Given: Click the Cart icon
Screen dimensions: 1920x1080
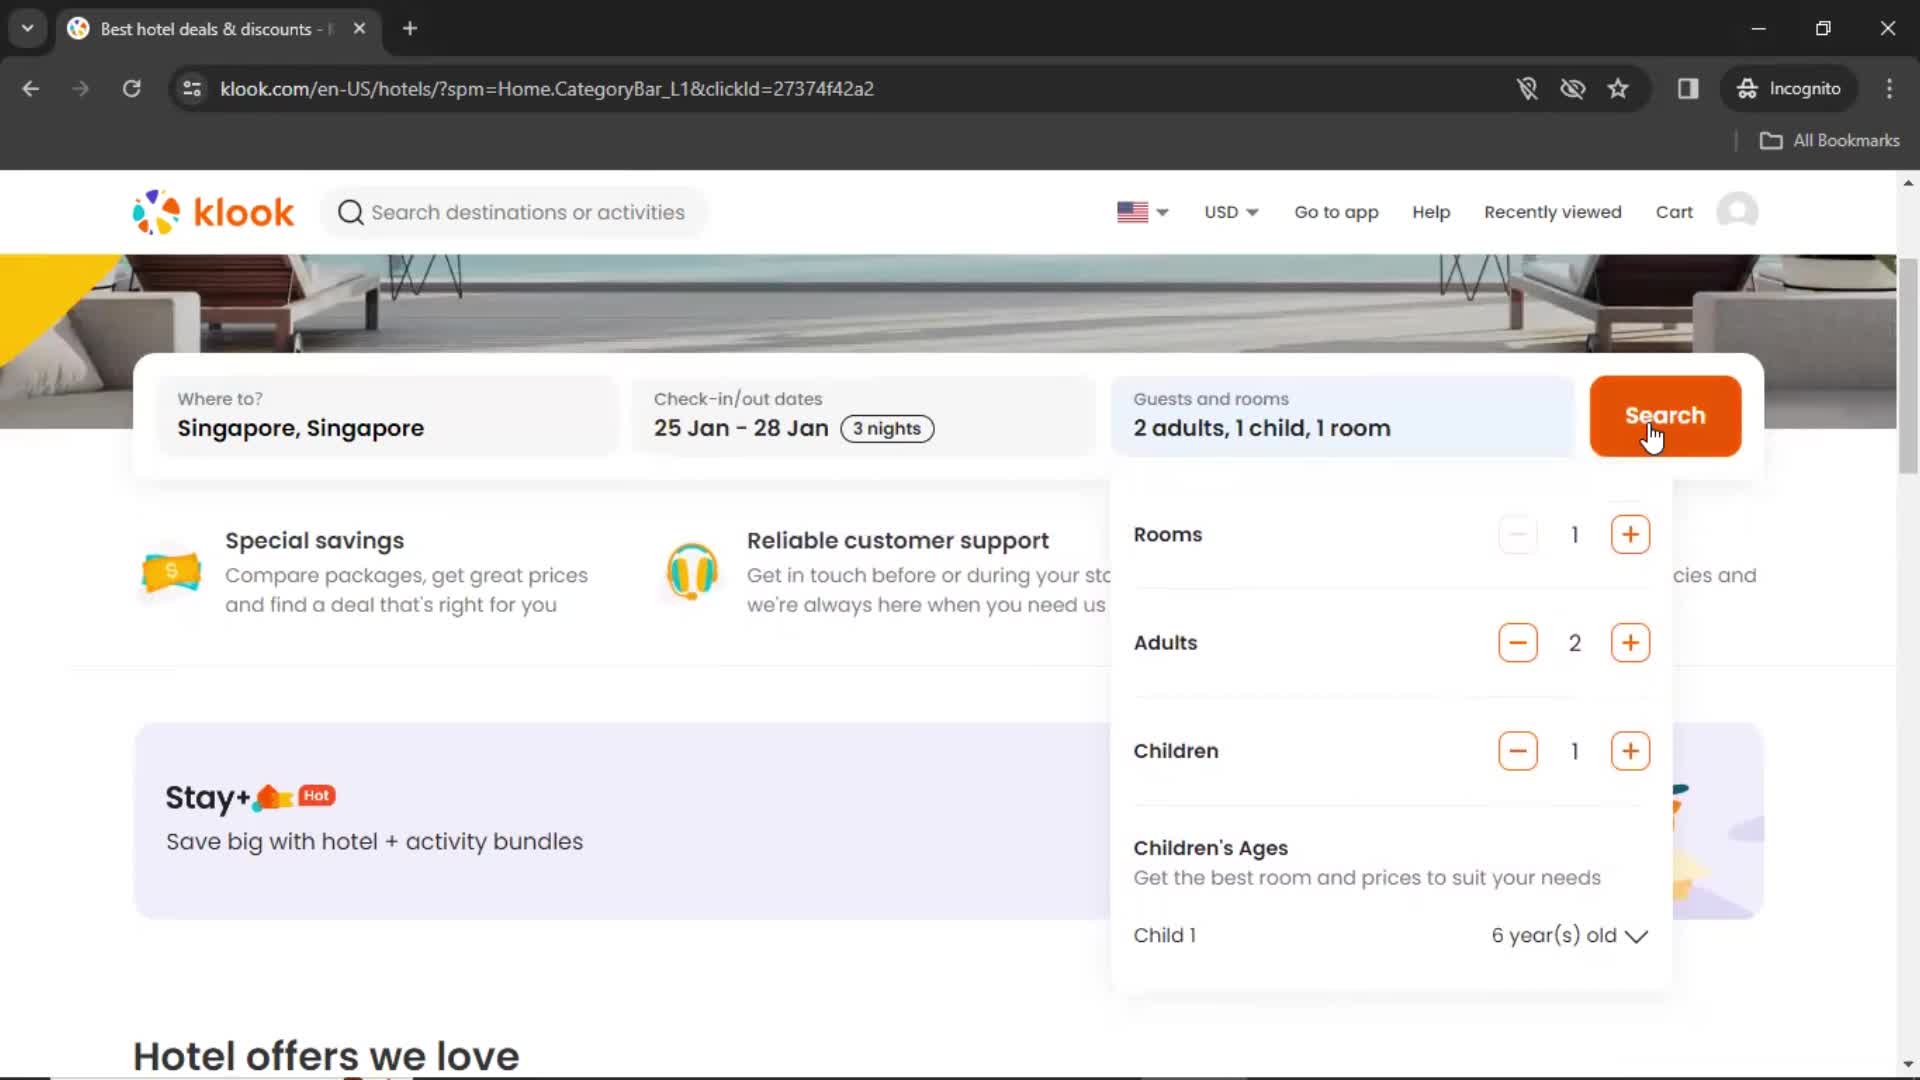Looking at the screenshot, I should click(x=1675, y=212).
